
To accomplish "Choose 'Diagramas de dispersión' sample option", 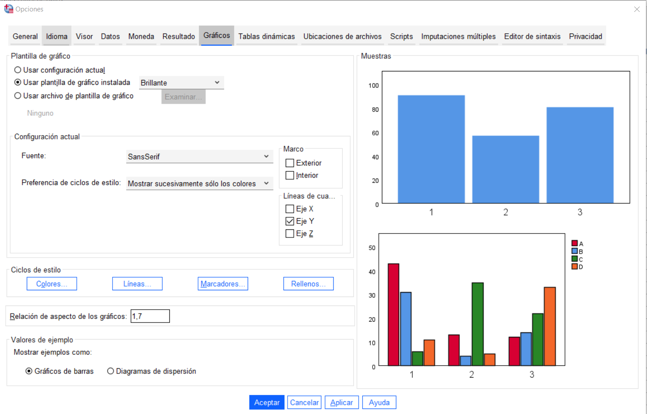I will pyautogui.click(x=111, y=371).
